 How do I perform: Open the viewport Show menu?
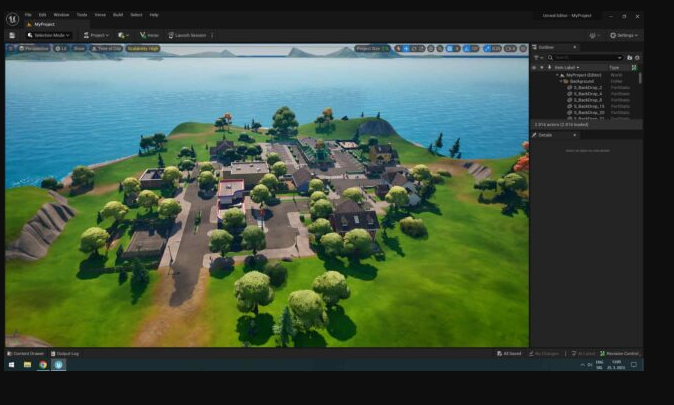[x=79, y=49]
